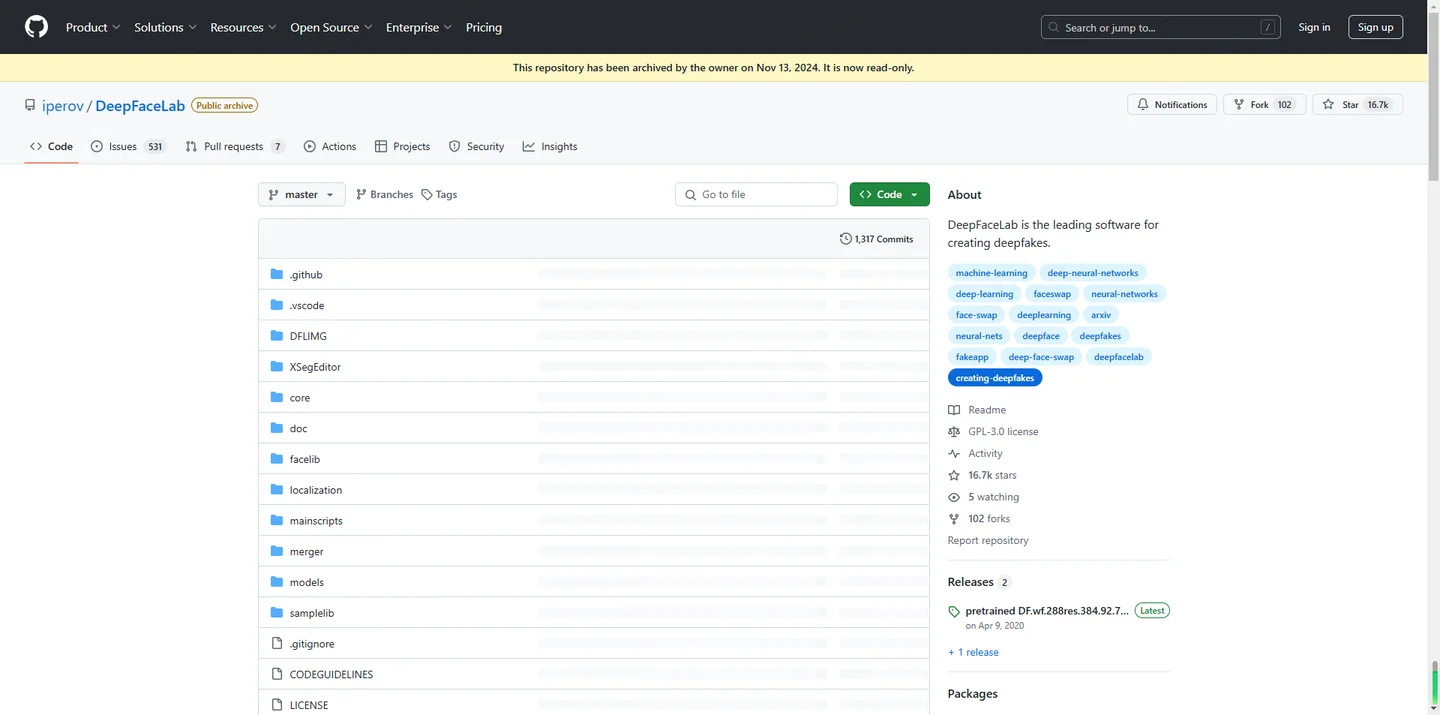Image resolution: width=1440 pixels, height=715 pixels.
Task: Expand the Resources menu
Action: tap(243, 27)
